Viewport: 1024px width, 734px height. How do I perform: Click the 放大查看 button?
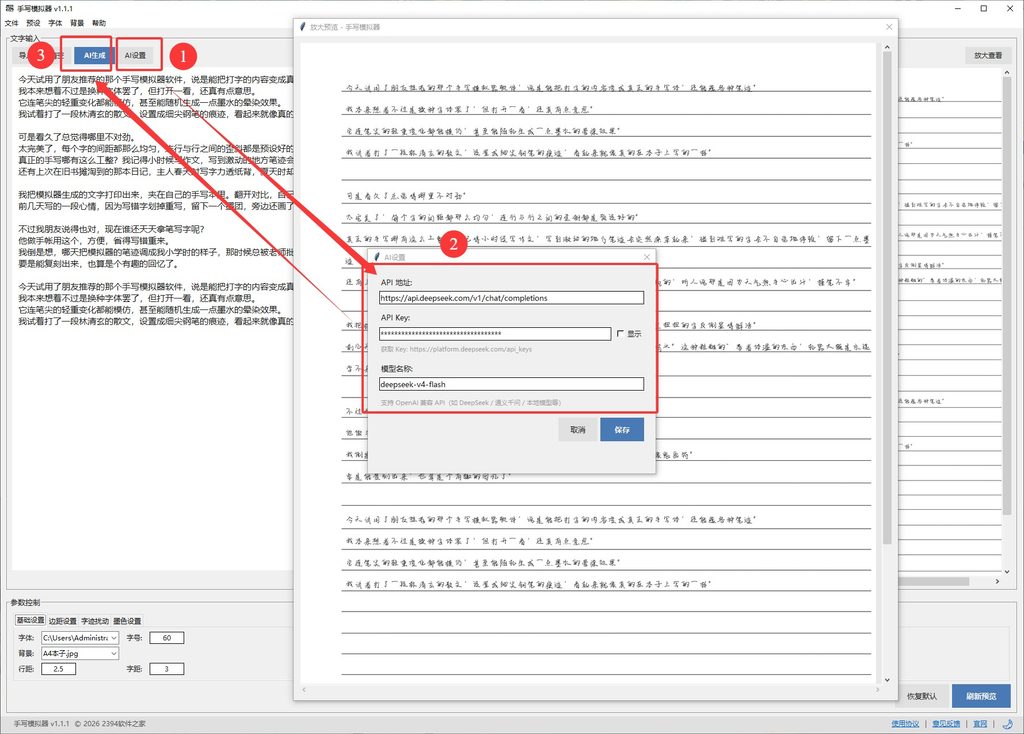987,56
